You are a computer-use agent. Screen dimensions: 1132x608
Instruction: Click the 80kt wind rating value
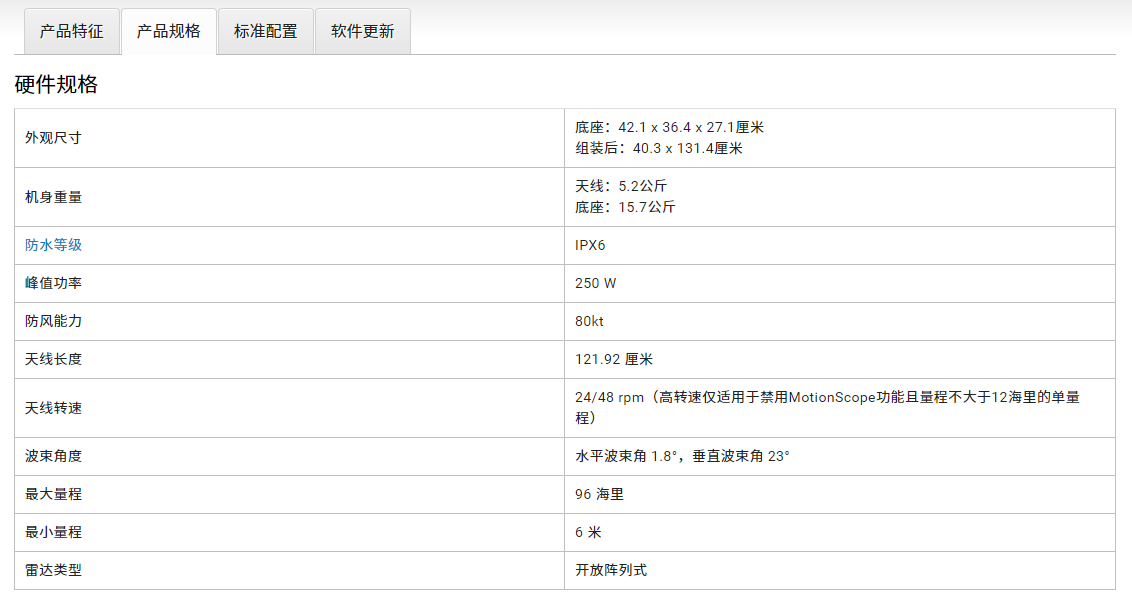pyautogui.click(x=590, y=321)
